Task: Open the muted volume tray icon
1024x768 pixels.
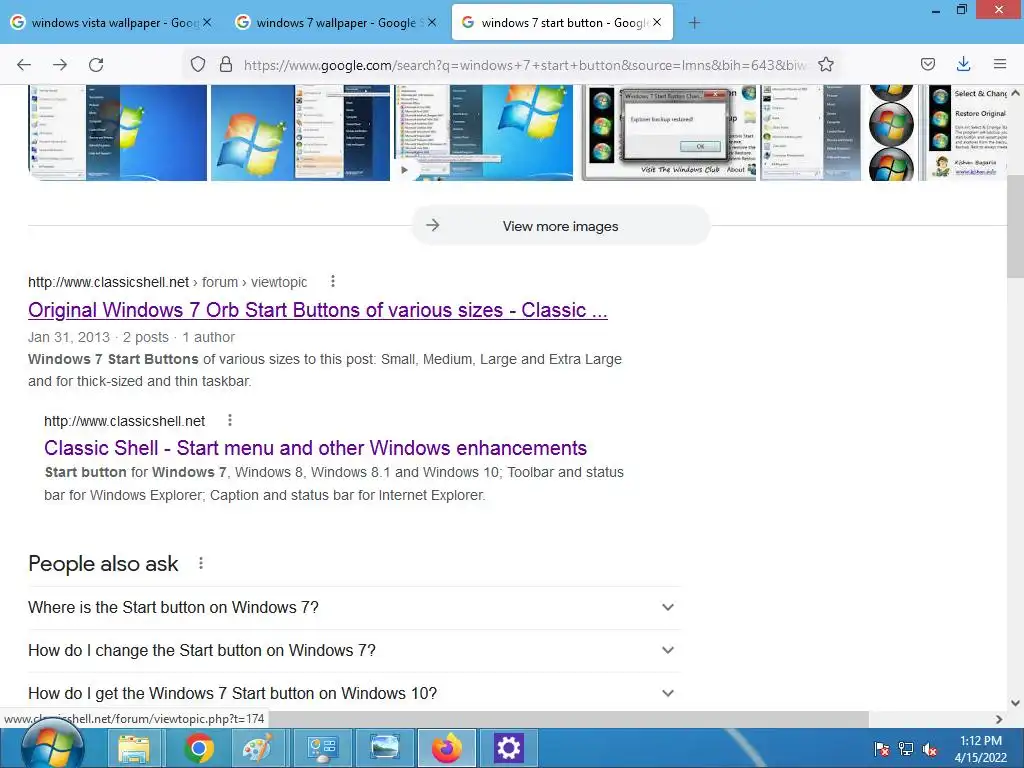Action: (930, 749)
